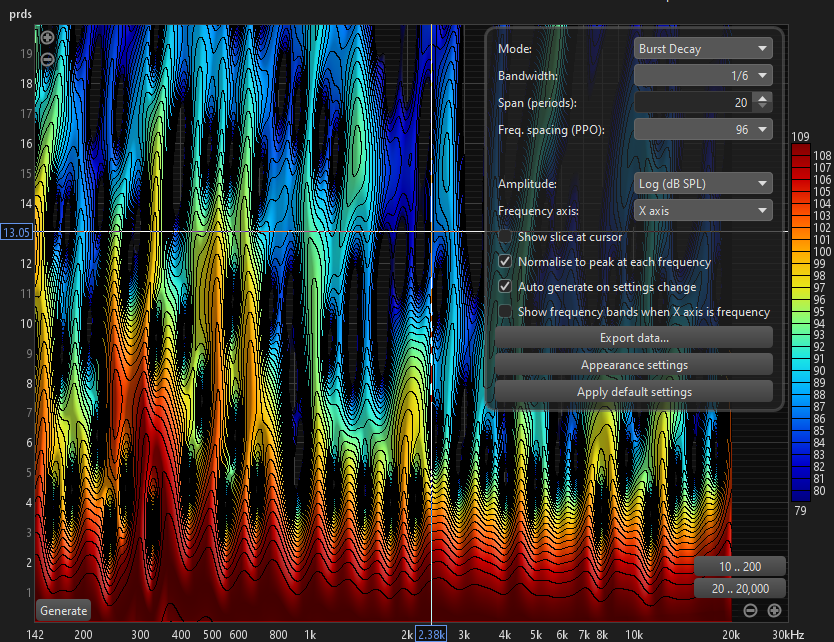Zoom in horizontal axis with bottom-right plus icon
Image resolution: width=834 pixels, height=642 pixels.
(774, 611)
